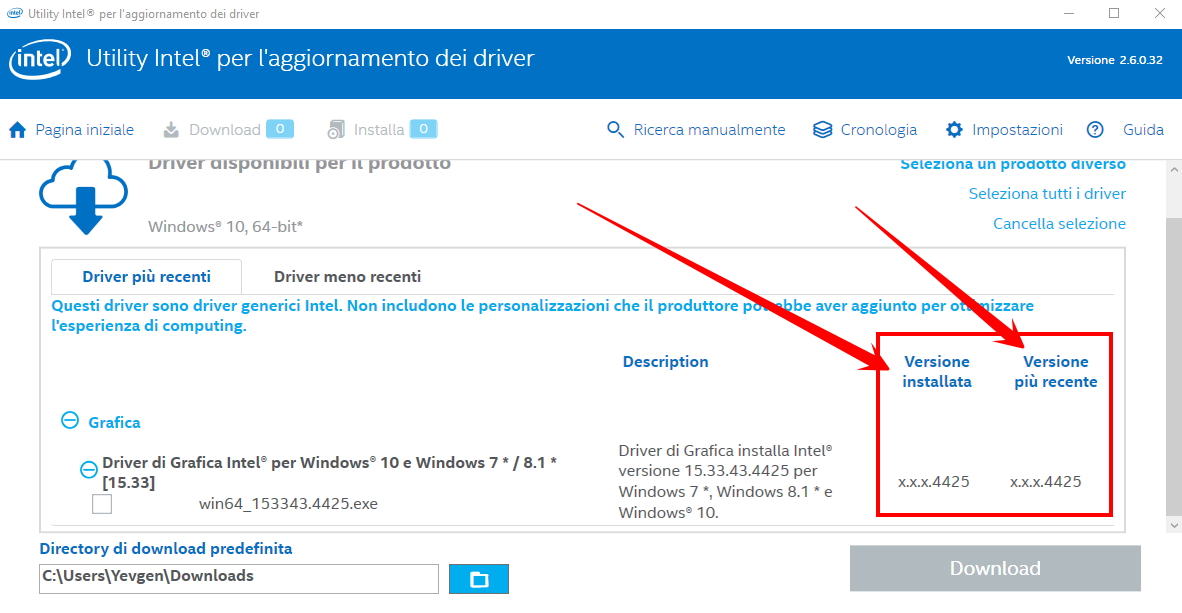This screenshot has width=1182, height=613.
Task: Click the Description column header
Action: coord(666,362)
